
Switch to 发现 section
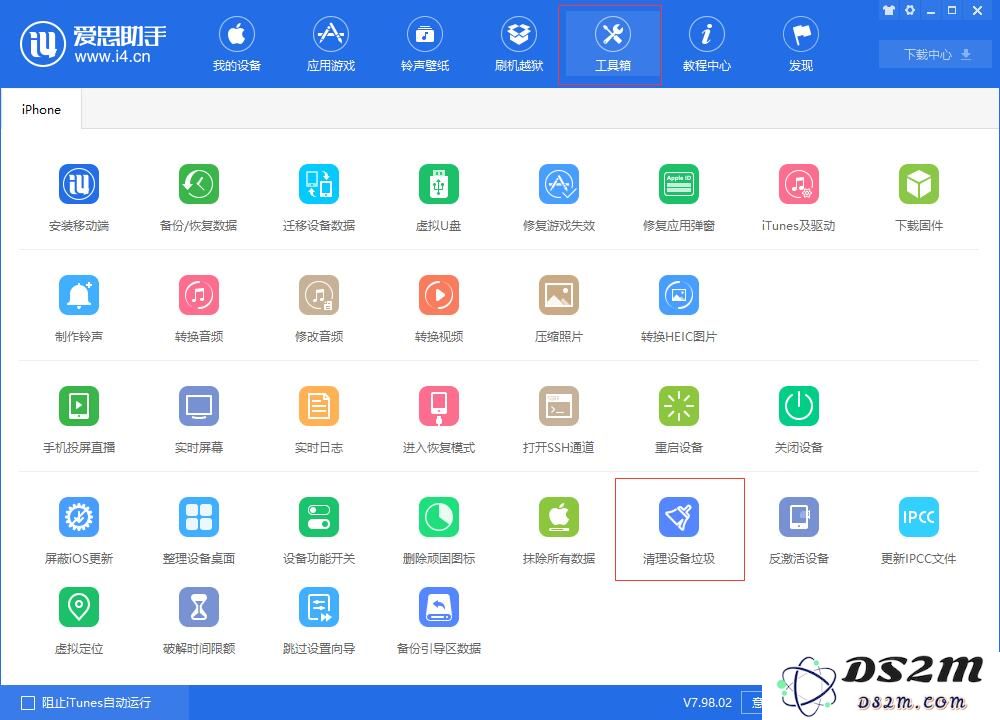[801, 45]
